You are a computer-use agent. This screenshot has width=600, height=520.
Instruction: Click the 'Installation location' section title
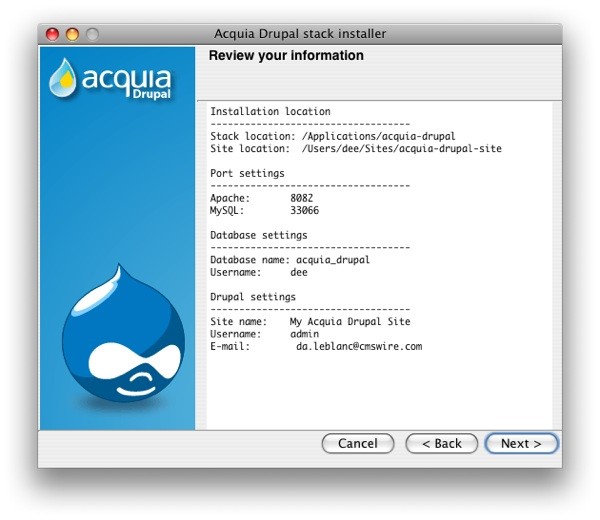(x=270, y=111)
